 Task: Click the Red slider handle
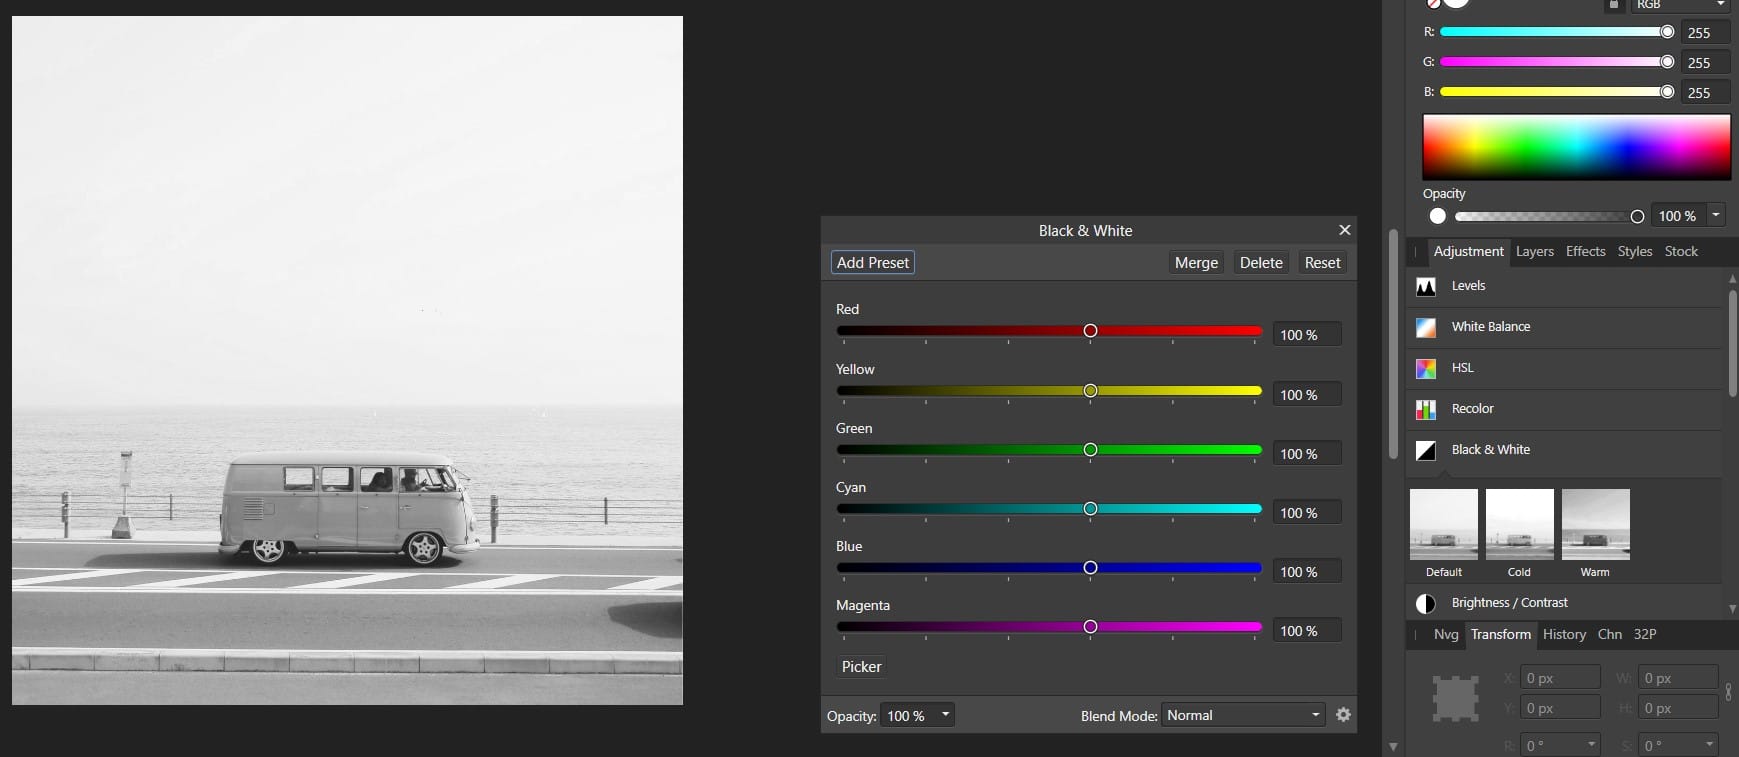point(1090,331)
